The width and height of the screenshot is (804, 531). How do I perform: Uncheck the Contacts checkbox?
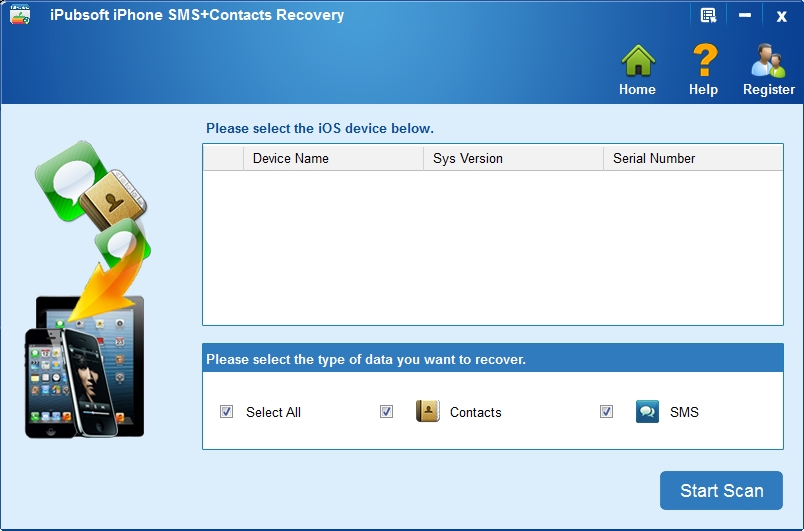(386, 412)
